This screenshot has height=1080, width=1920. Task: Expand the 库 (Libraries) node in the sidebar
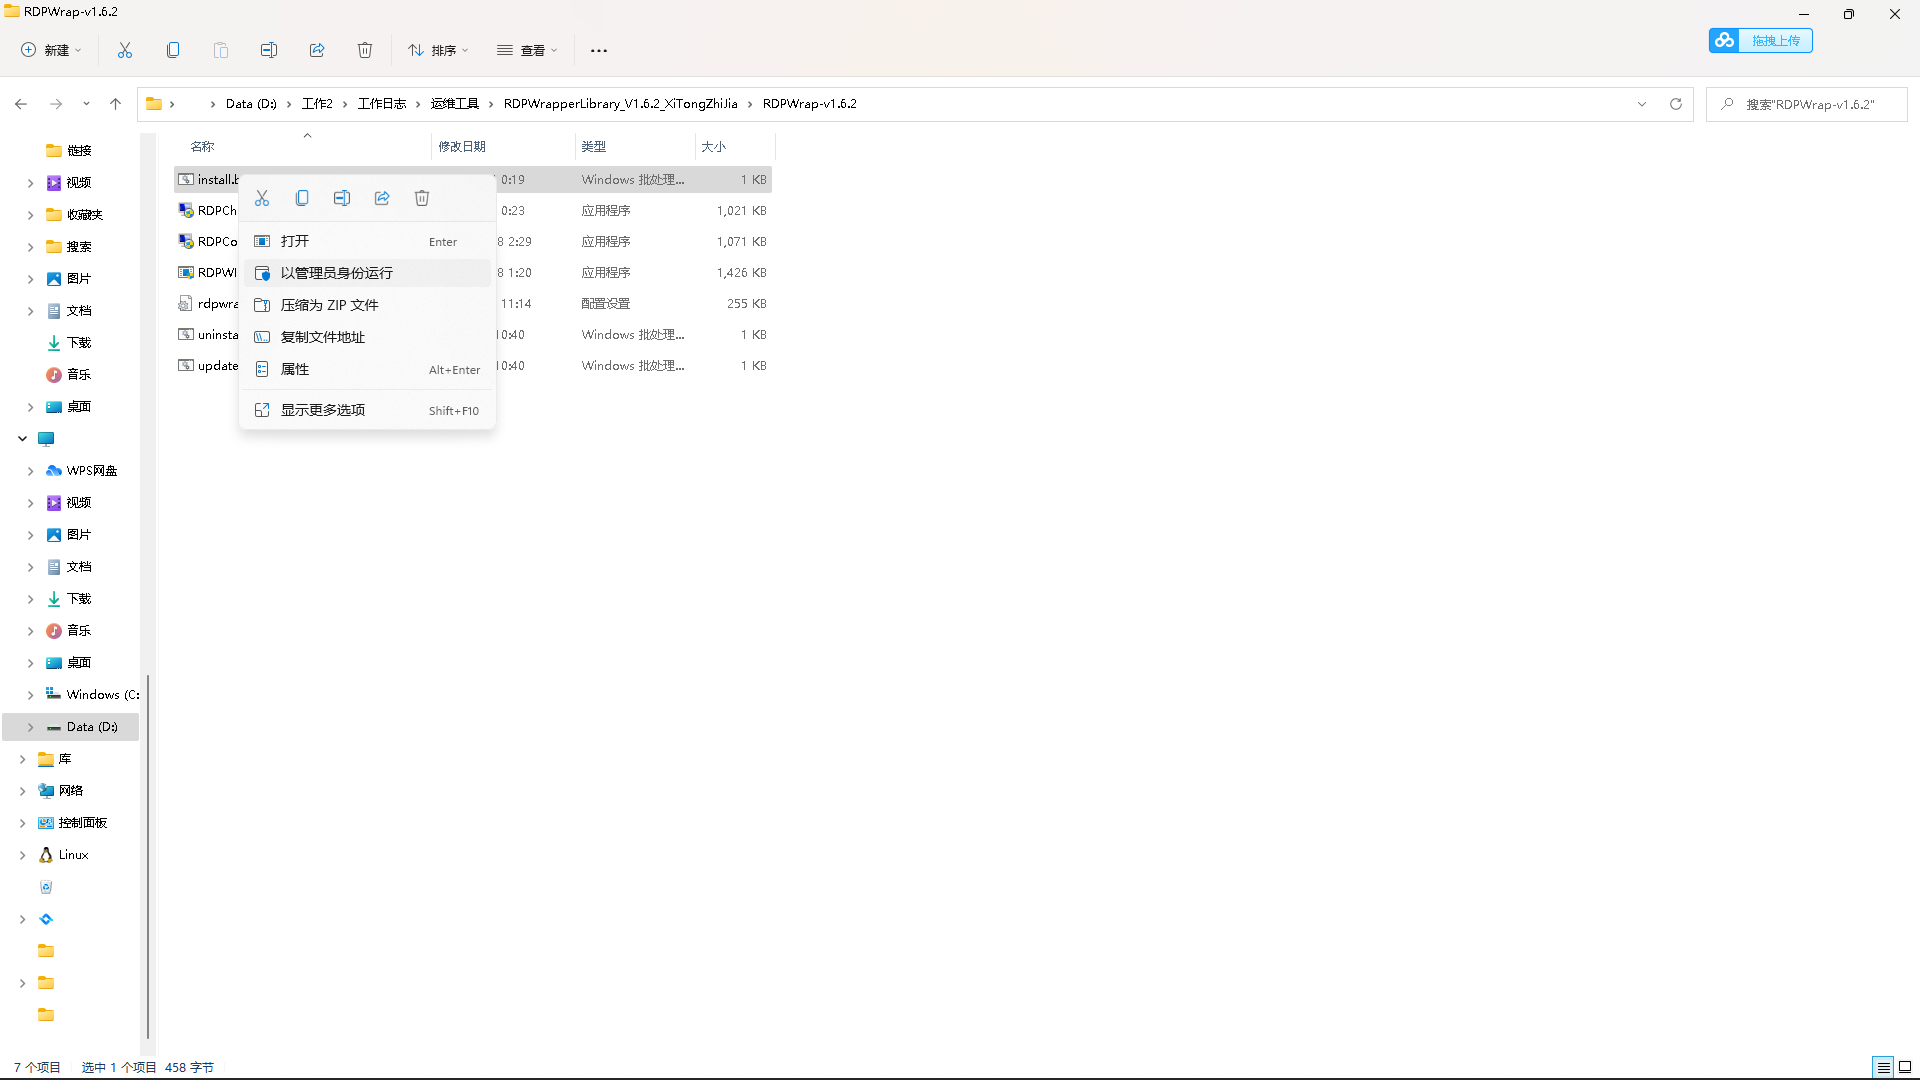22,759
